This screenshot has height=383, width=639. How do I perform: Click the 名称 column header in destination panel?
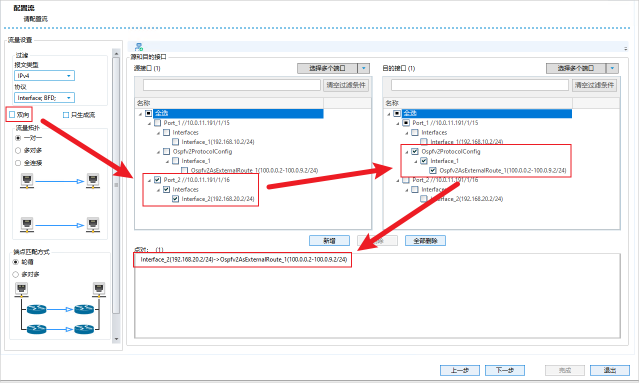(478, 103)
